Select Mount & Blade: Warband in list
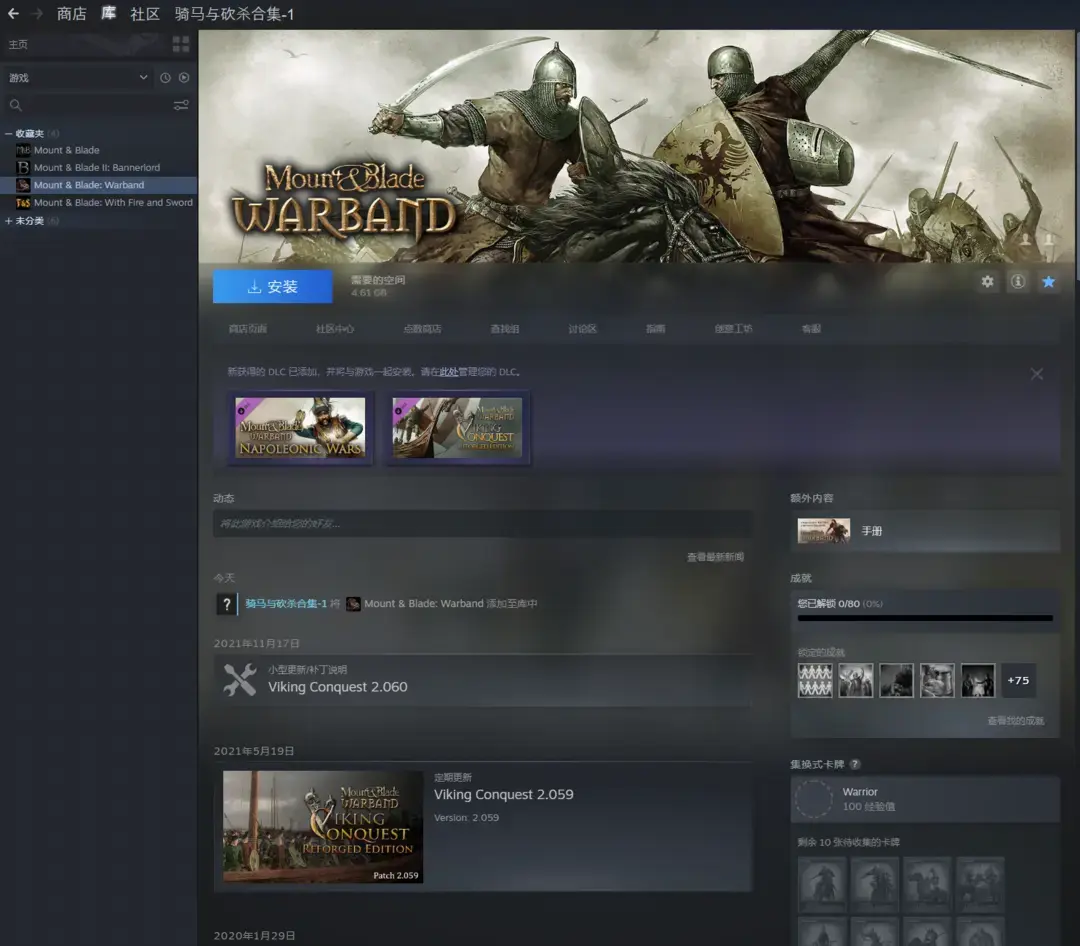 (x=98, y=185)
